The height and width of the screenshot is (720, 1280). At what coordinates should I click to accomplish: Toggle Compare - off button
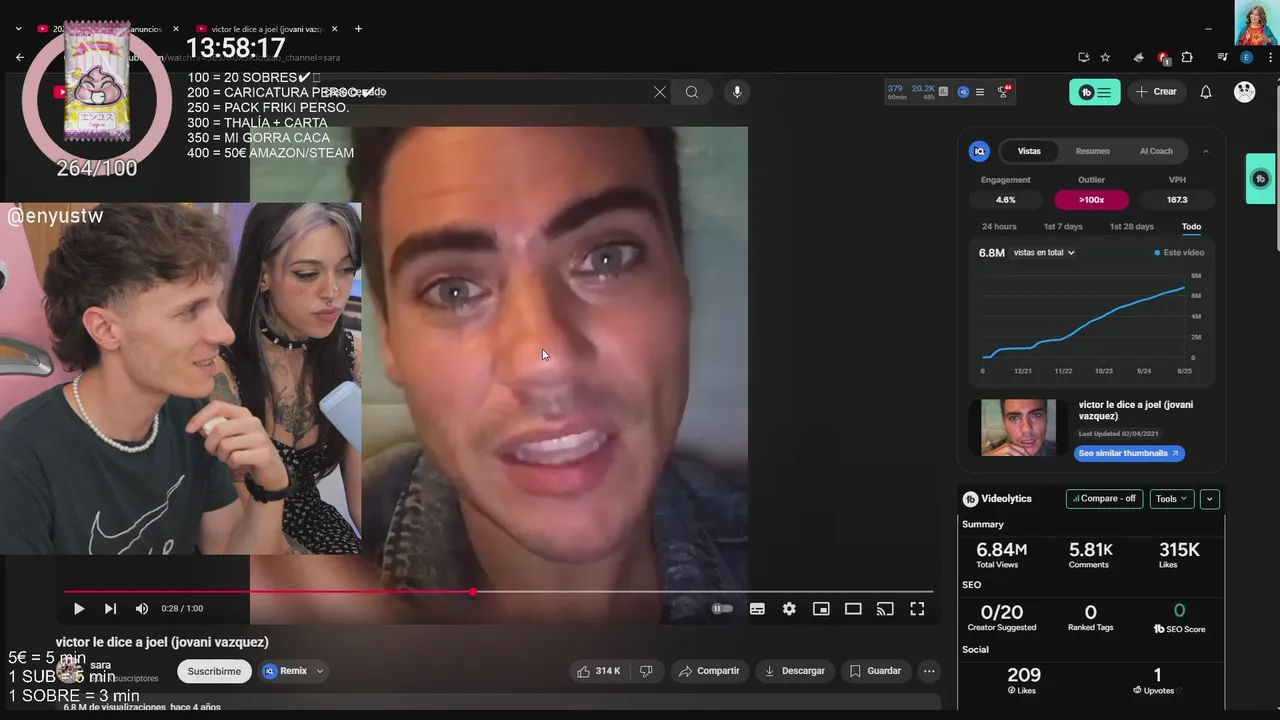[1104, 498]
